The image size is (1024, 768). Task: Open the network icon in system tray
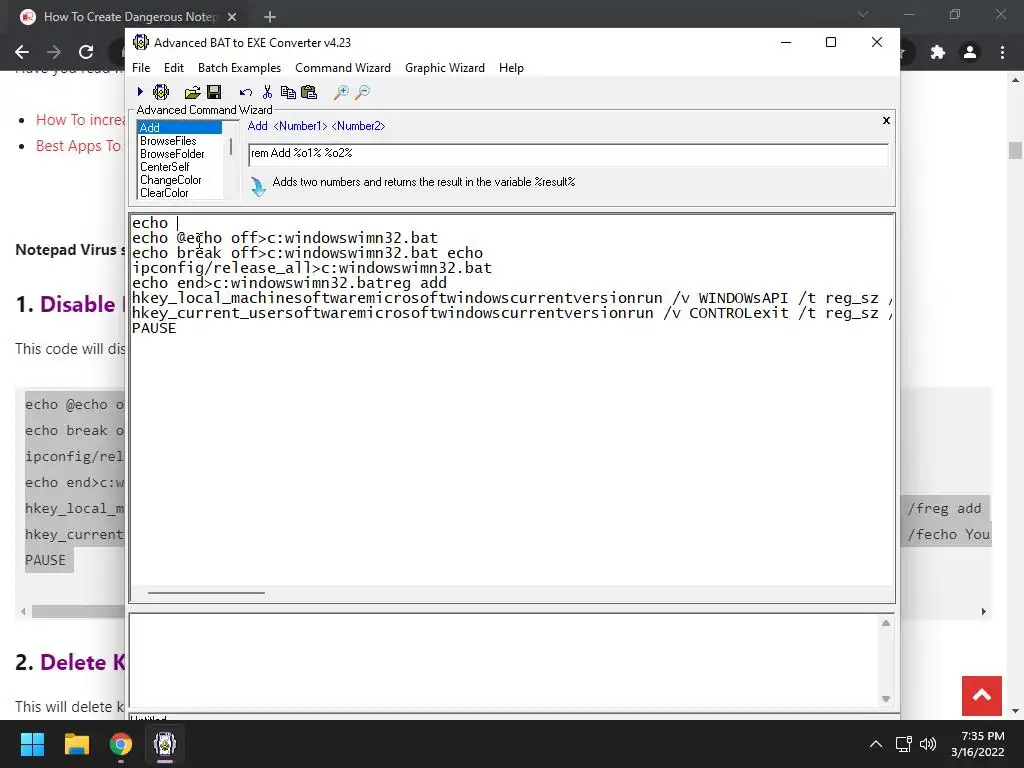pos(904,744)
